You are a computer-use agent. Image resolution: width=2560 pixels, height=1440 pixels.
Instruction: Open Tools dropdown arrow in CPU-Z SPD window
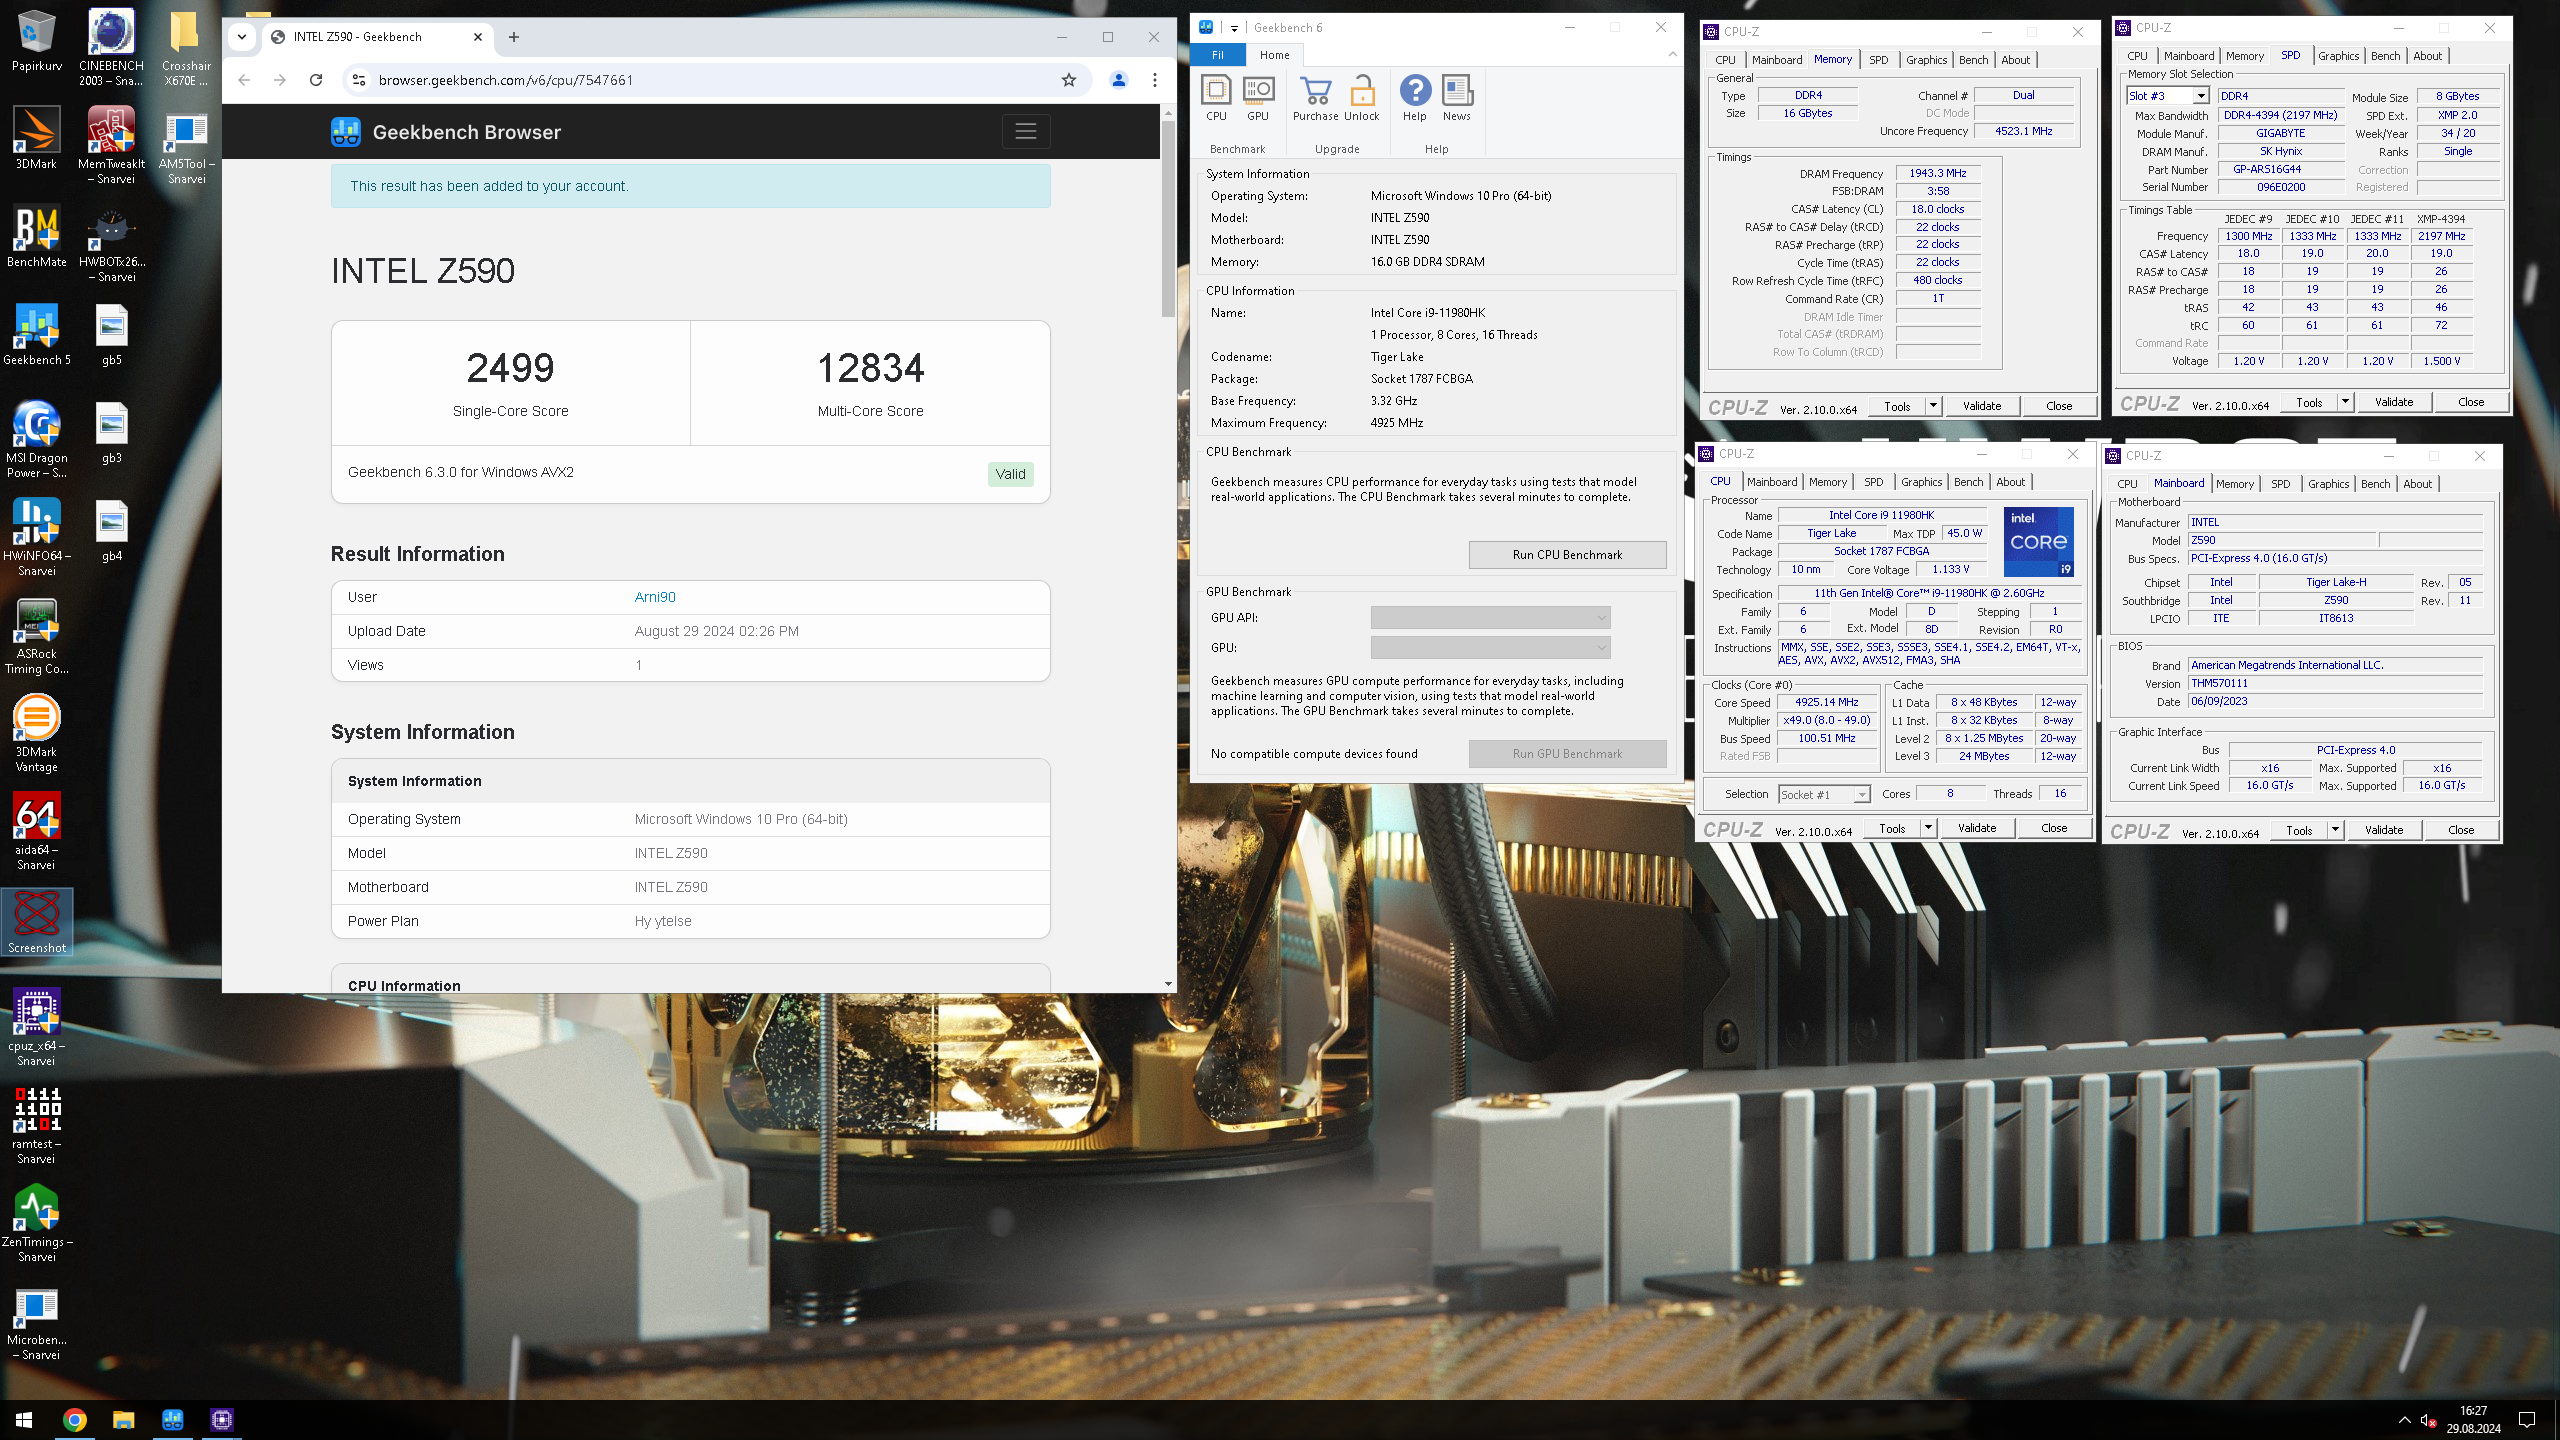coord(2345,402)
